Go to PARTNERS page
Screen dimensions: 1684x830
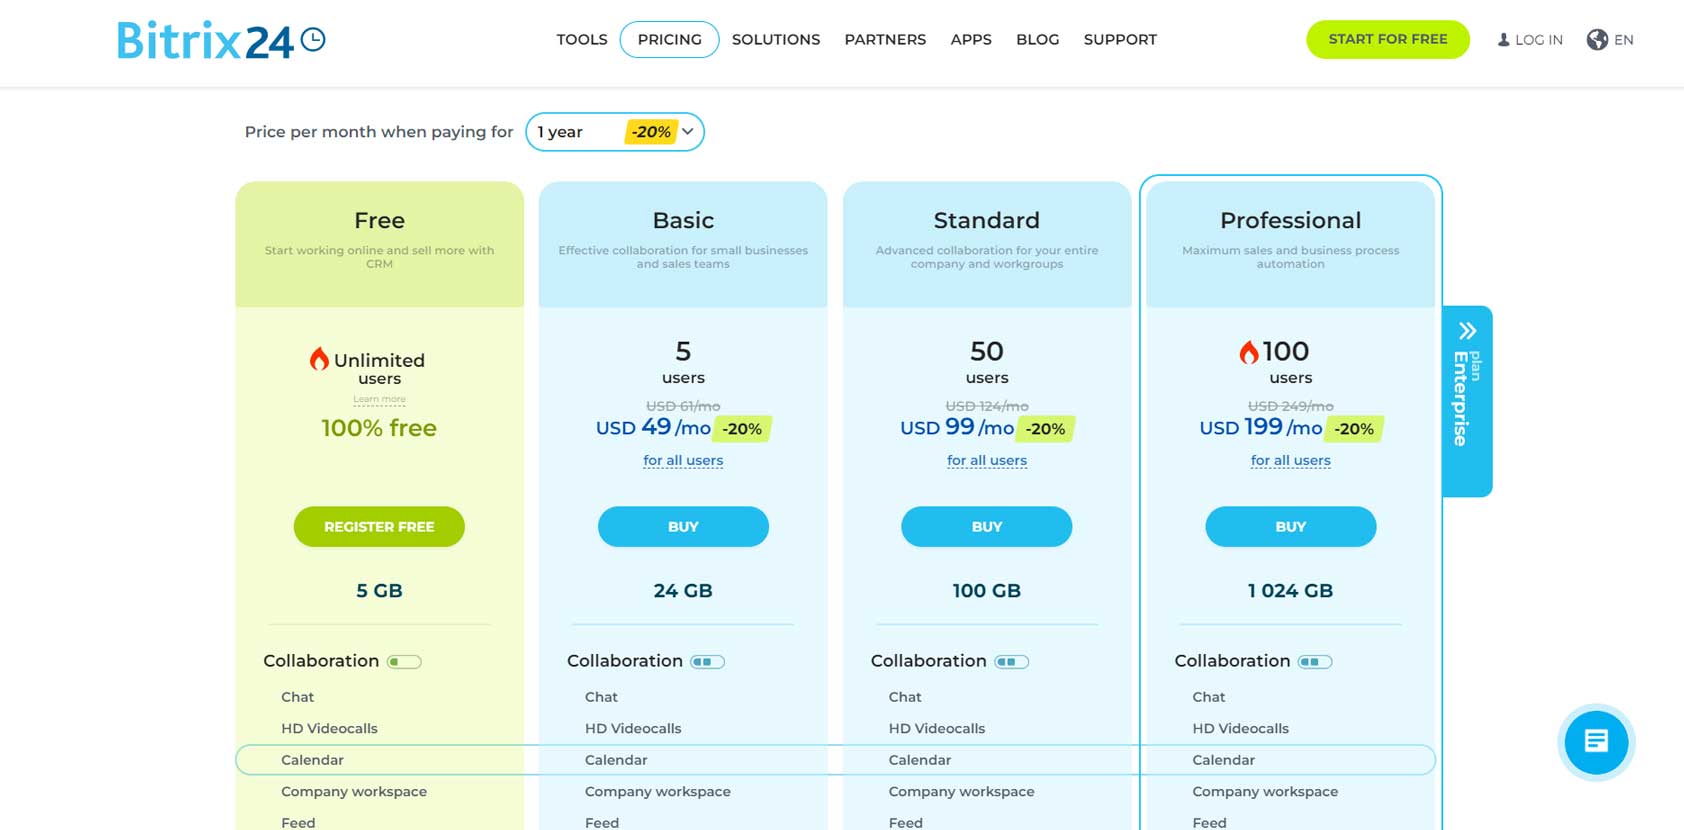(885, 40)
